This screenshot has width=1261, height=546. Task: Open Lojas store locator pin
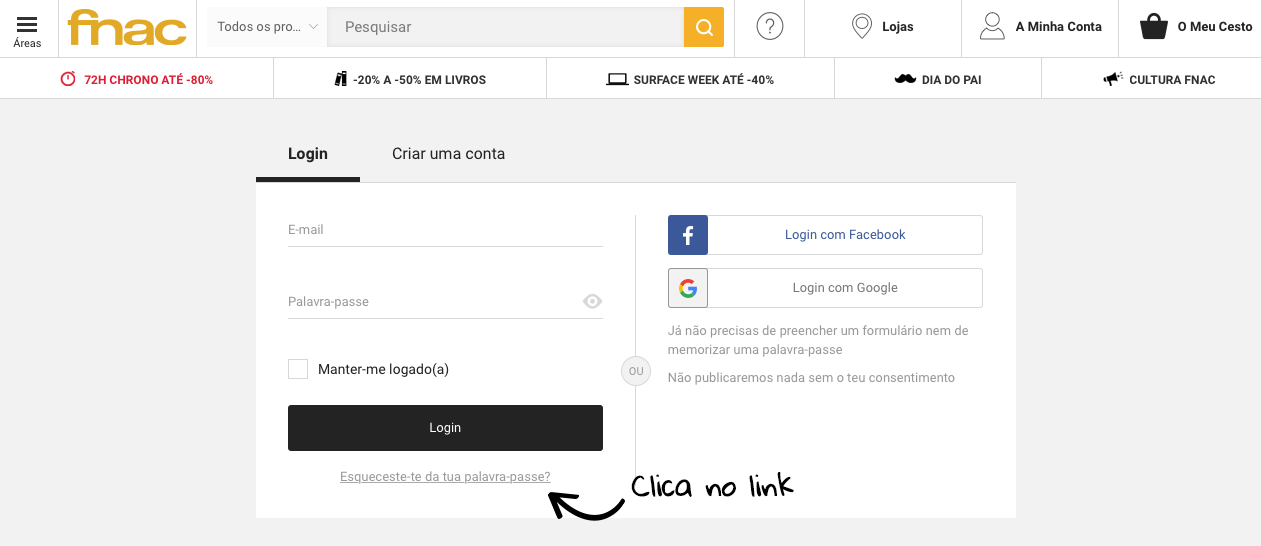861,27
